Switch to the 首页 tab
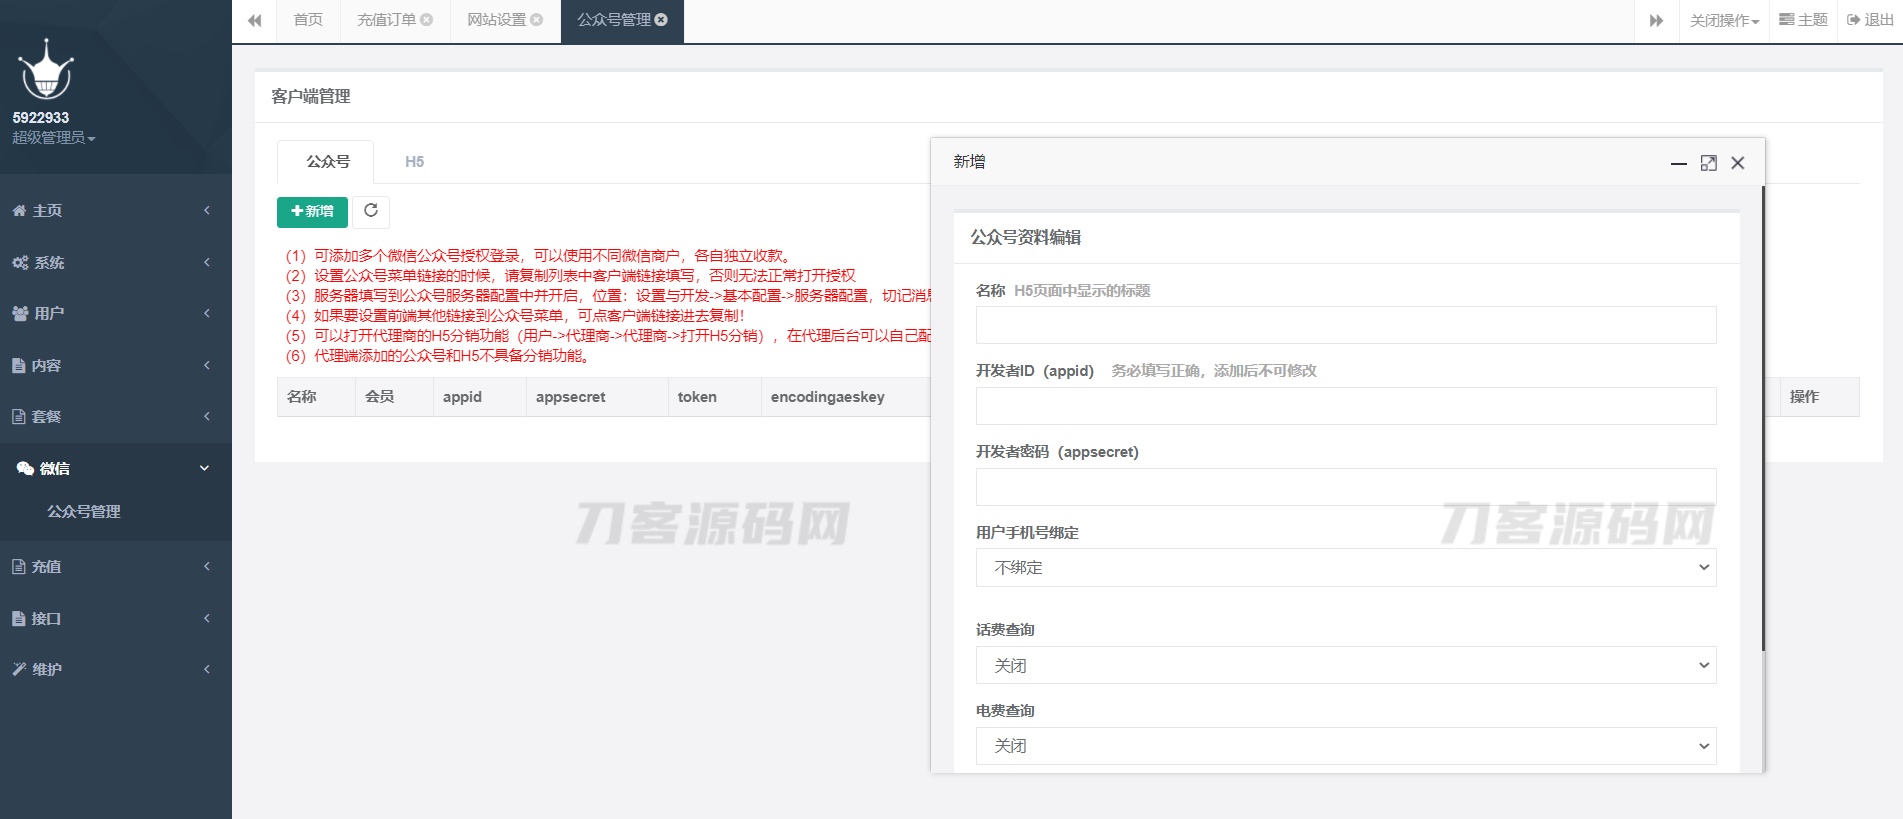This screenshot has width=1903, height=819. tap(308, 20)
